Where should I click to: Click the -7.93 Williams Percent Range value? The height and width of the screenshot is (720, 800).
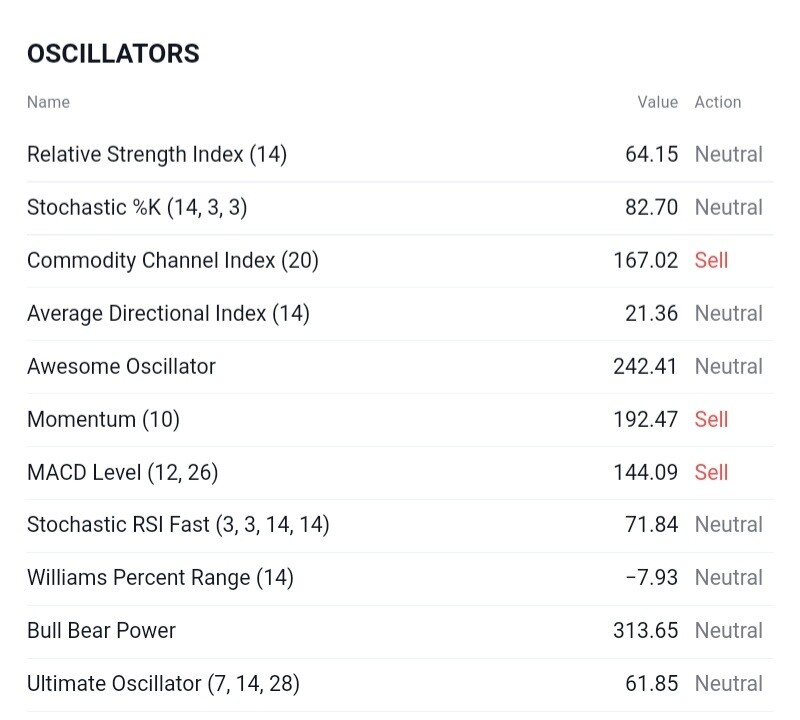click(652, 578)
